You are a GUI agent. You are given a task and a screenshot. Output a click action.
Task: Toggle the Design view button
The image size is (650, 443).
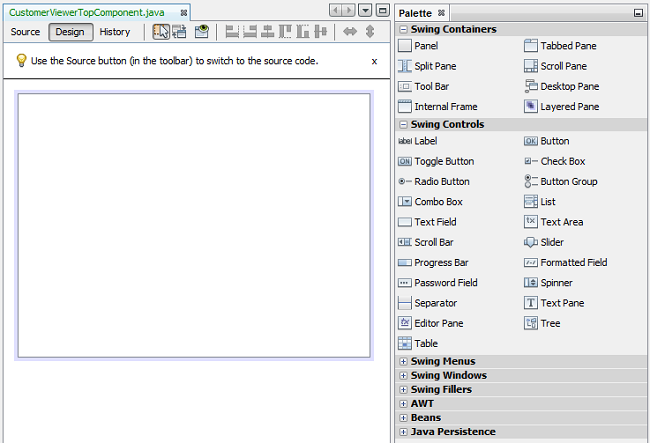[70, 32]
